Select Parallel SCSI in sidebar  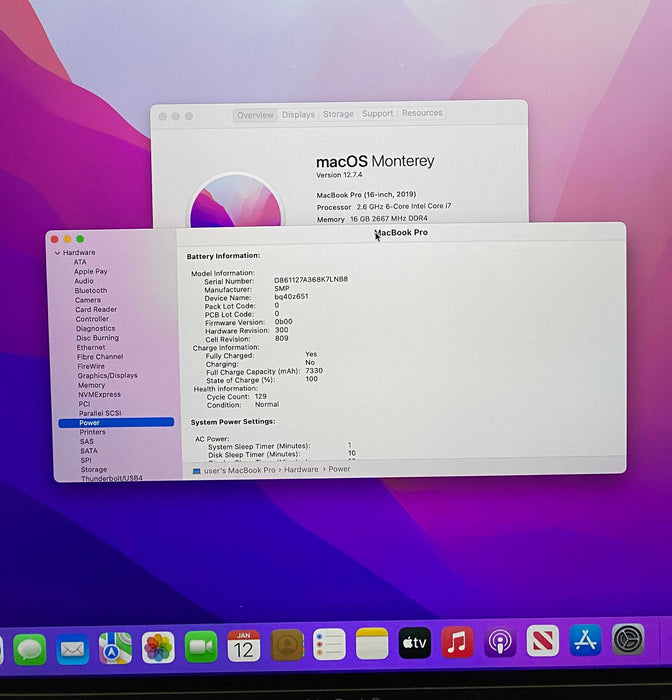(x=100, y=413)
